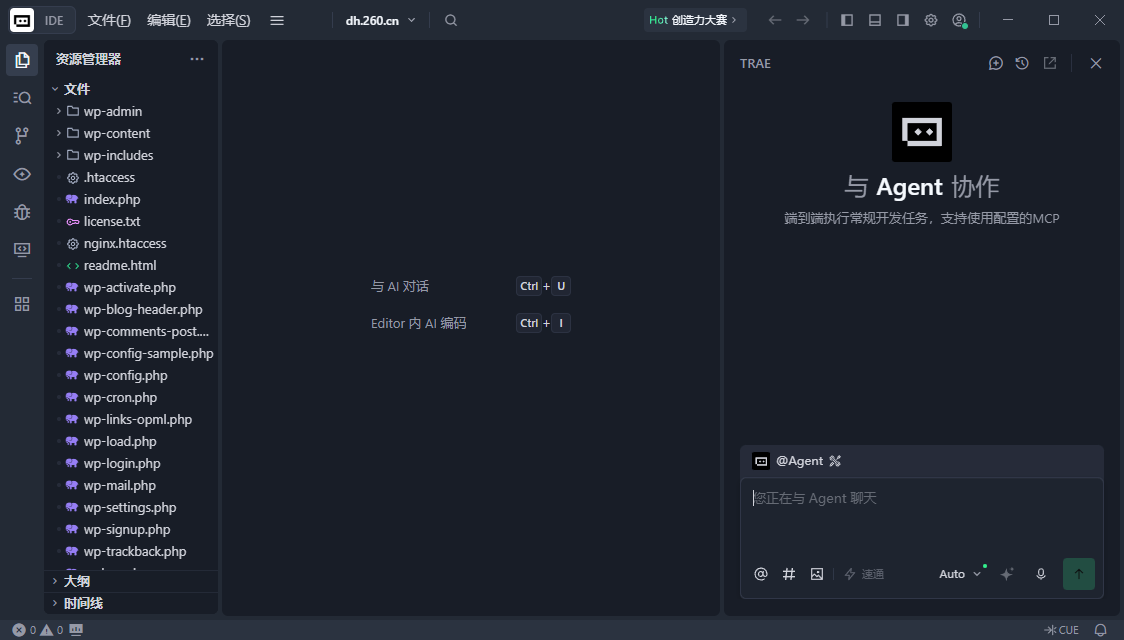Click the @Agent selector chip
The height and width of the screenshot is (640, 1124).
[796, 461]
